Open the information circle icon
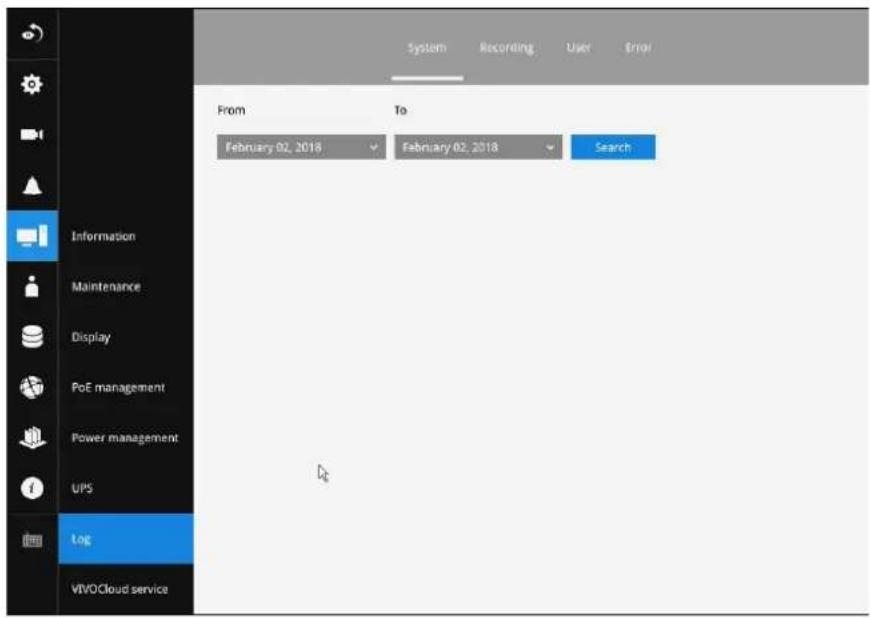 click(x=32, y=488)
